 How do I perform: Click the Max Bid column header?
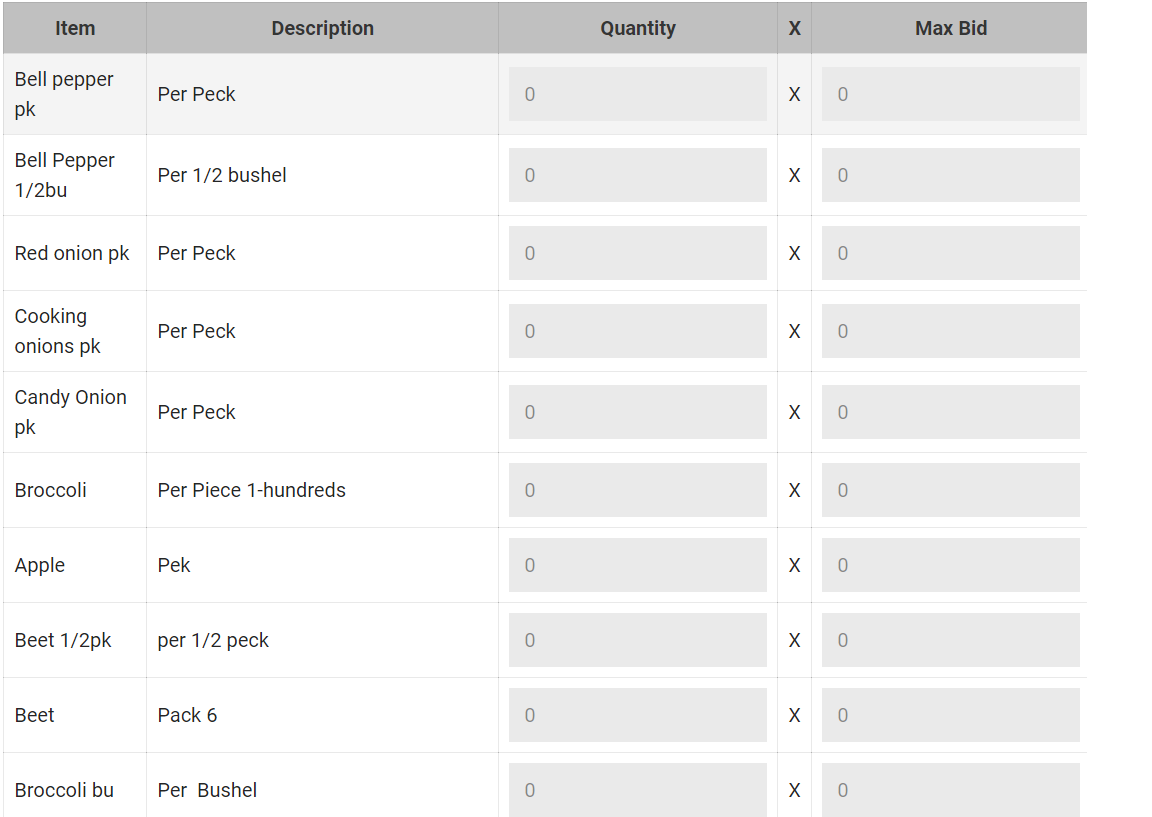tap(950, 28)
